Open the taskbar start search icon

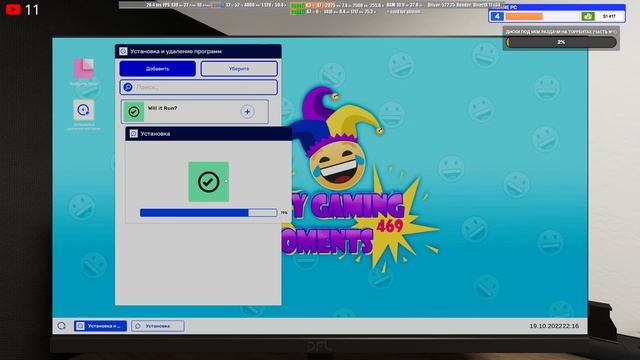coord(62,326)
